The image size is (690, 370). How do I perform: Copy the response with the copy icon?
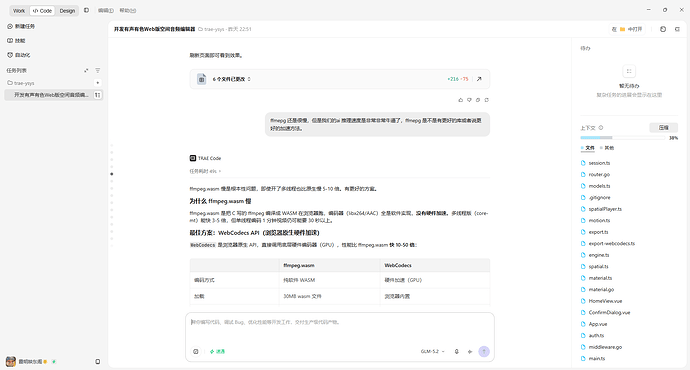[x=478, y=100]
